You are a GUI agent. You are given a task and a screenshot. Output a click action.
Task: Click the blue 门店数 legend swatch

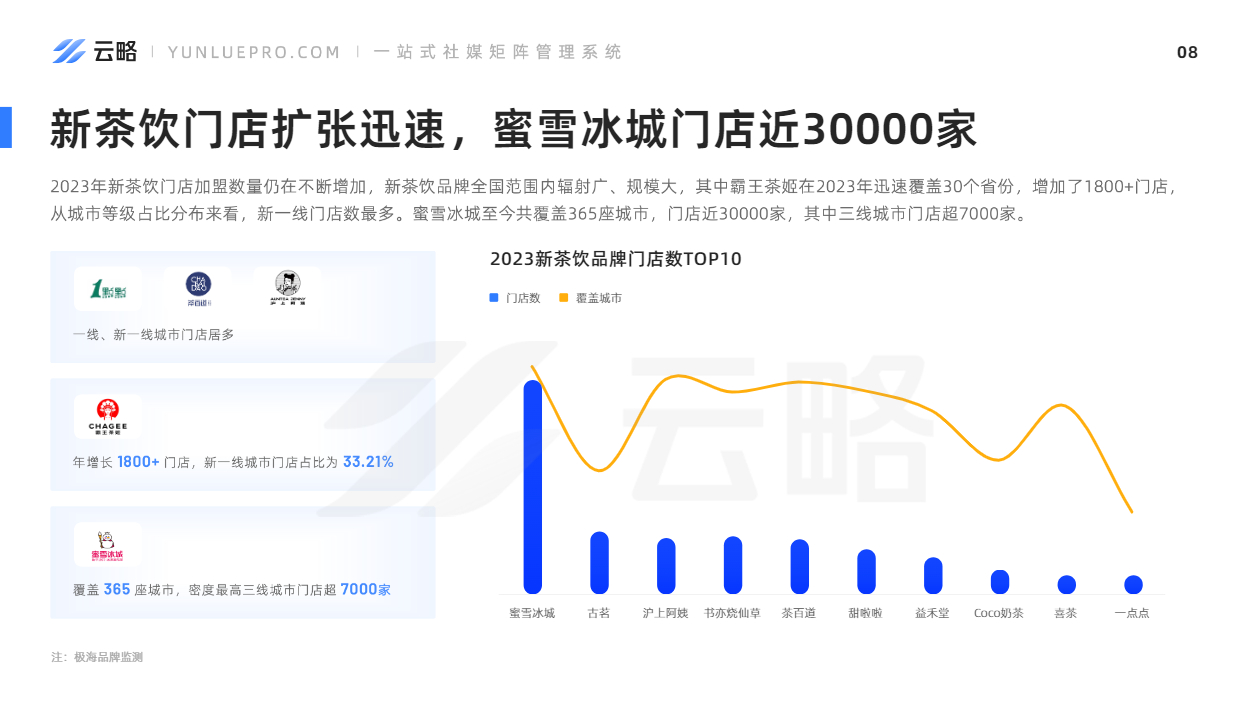494,298
